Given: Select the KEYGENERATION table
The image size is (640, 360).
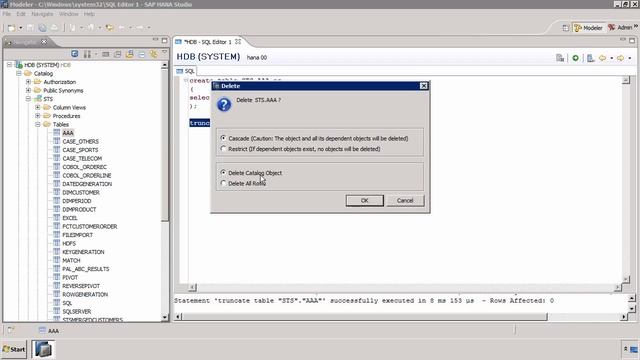Looking at the screenshot, I should tap(83, 252).
